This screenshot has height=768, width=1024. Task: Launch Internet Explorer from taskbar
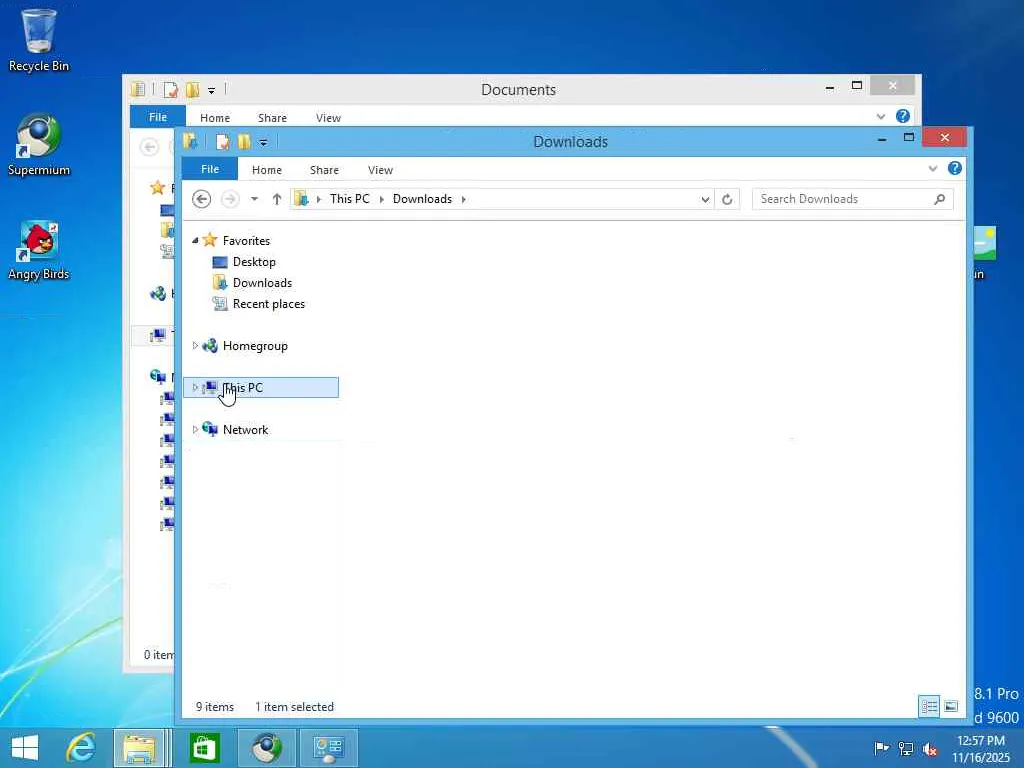pos(82,748)
